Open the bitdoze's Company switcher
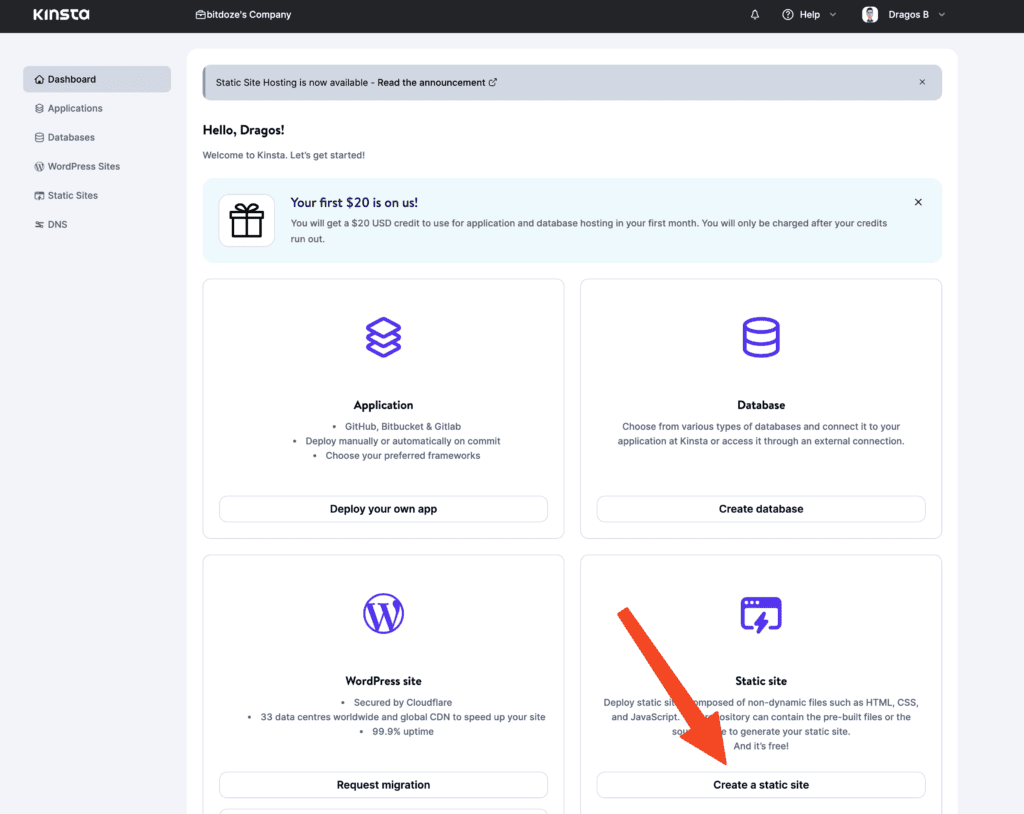The width and height of the screenshot is (1024, 814). 244,14
